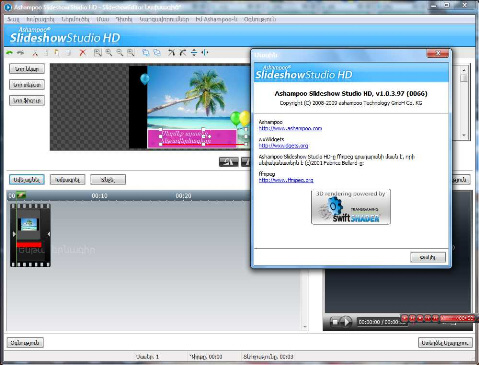This screenshot has height=365, width=479.
Task: Click the flip vertical arrows icon
Action: click(194, 53)
